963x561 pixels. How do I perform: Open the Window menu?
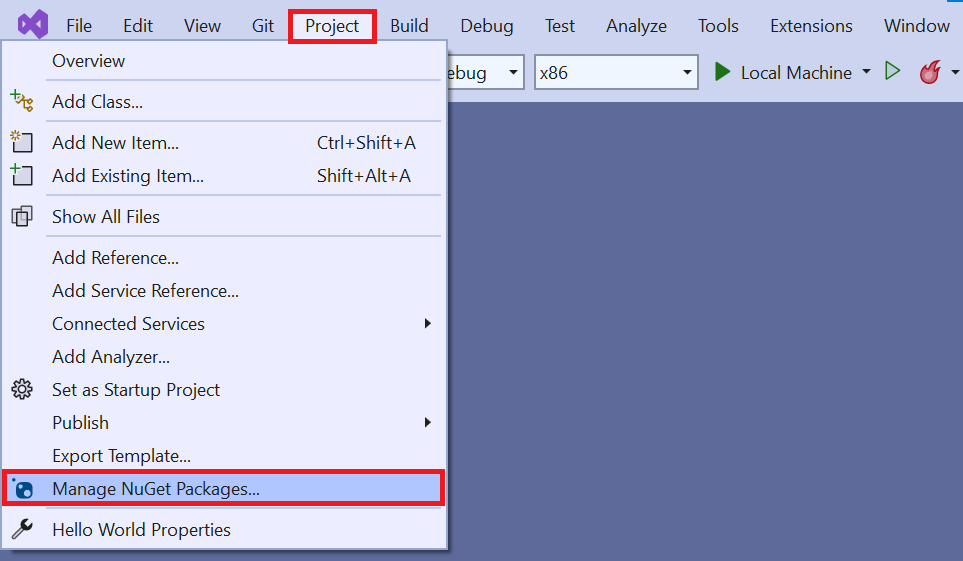click(916, 26)
